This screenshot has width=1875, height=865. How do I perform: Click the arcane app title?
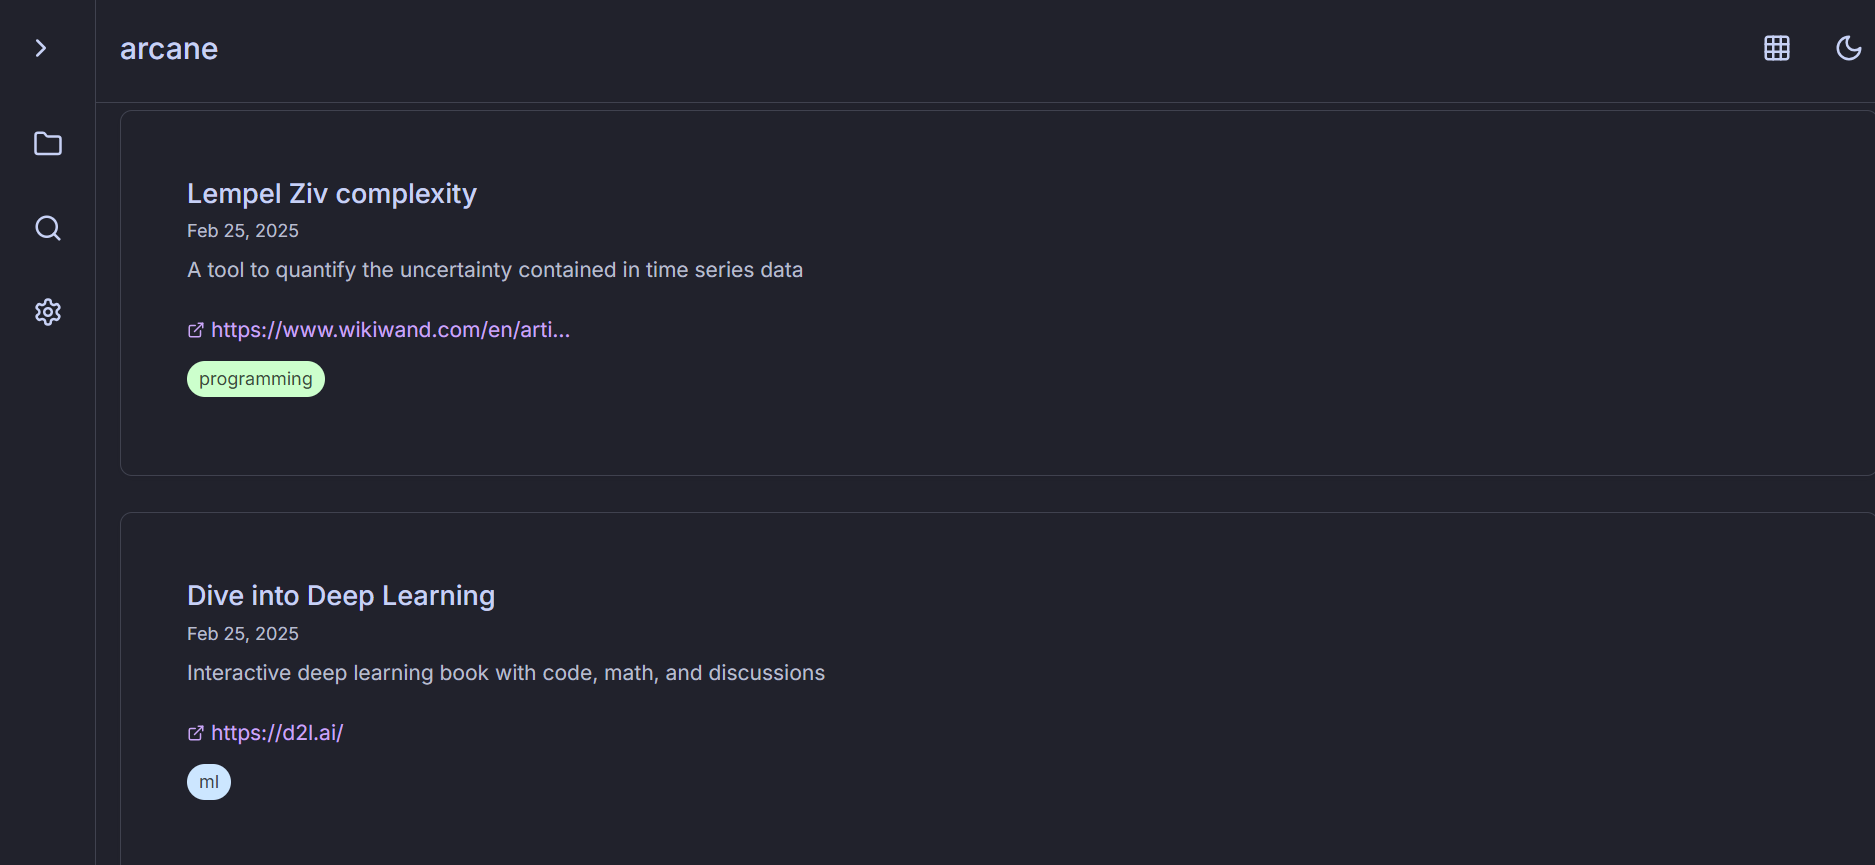169,49
